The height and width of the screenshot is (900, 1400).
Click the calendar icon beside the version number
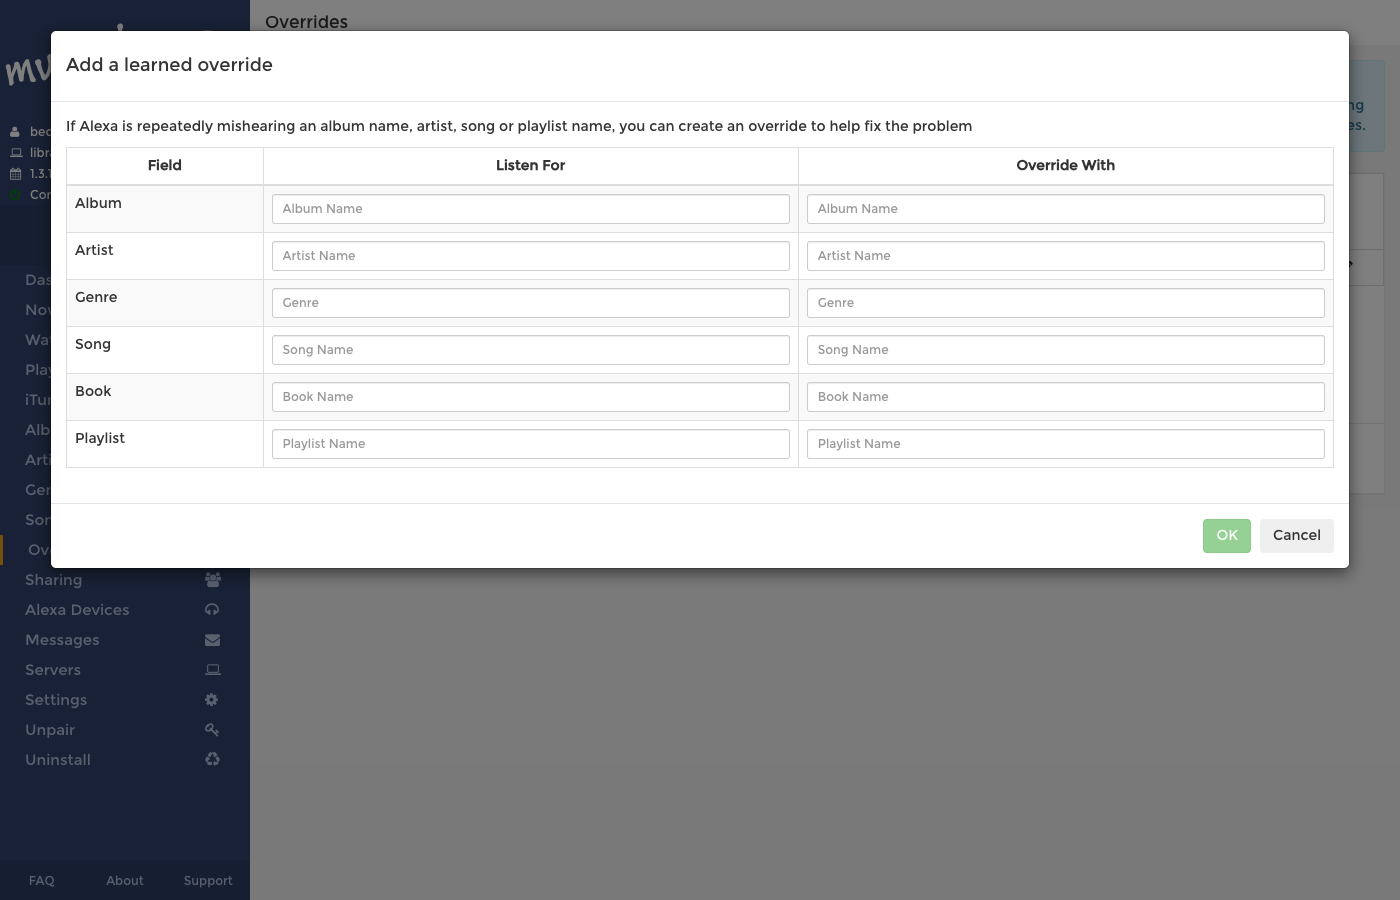(x=15, y=172)
